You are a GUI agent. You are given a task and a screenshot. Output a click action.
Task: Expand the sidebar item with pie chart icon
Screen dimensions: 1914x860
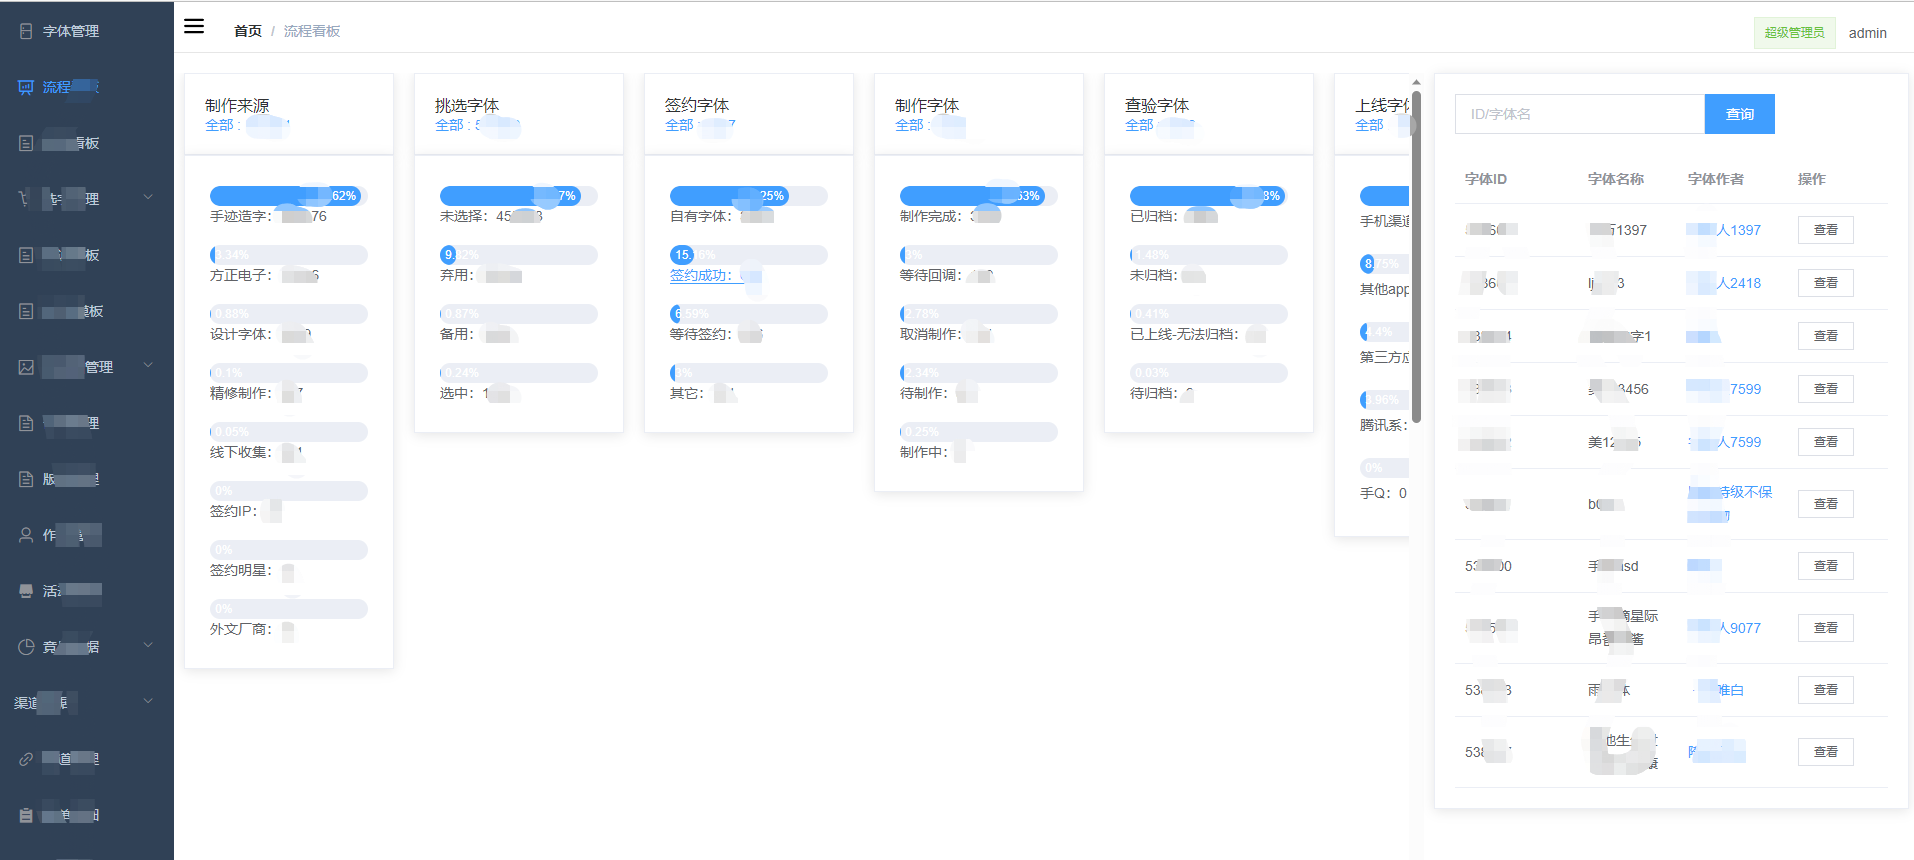click(x=148, y=645)
